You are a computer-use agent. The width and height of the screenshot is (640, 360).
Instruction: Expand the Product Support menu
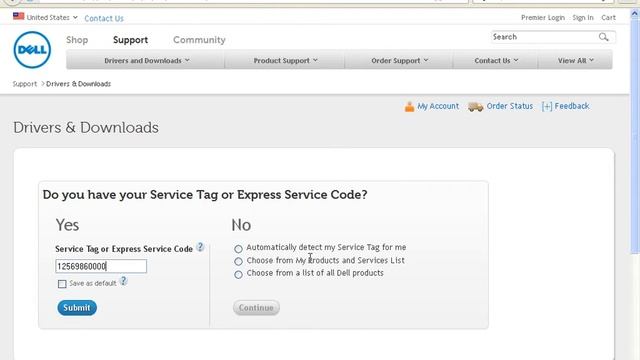pos(285,60)
